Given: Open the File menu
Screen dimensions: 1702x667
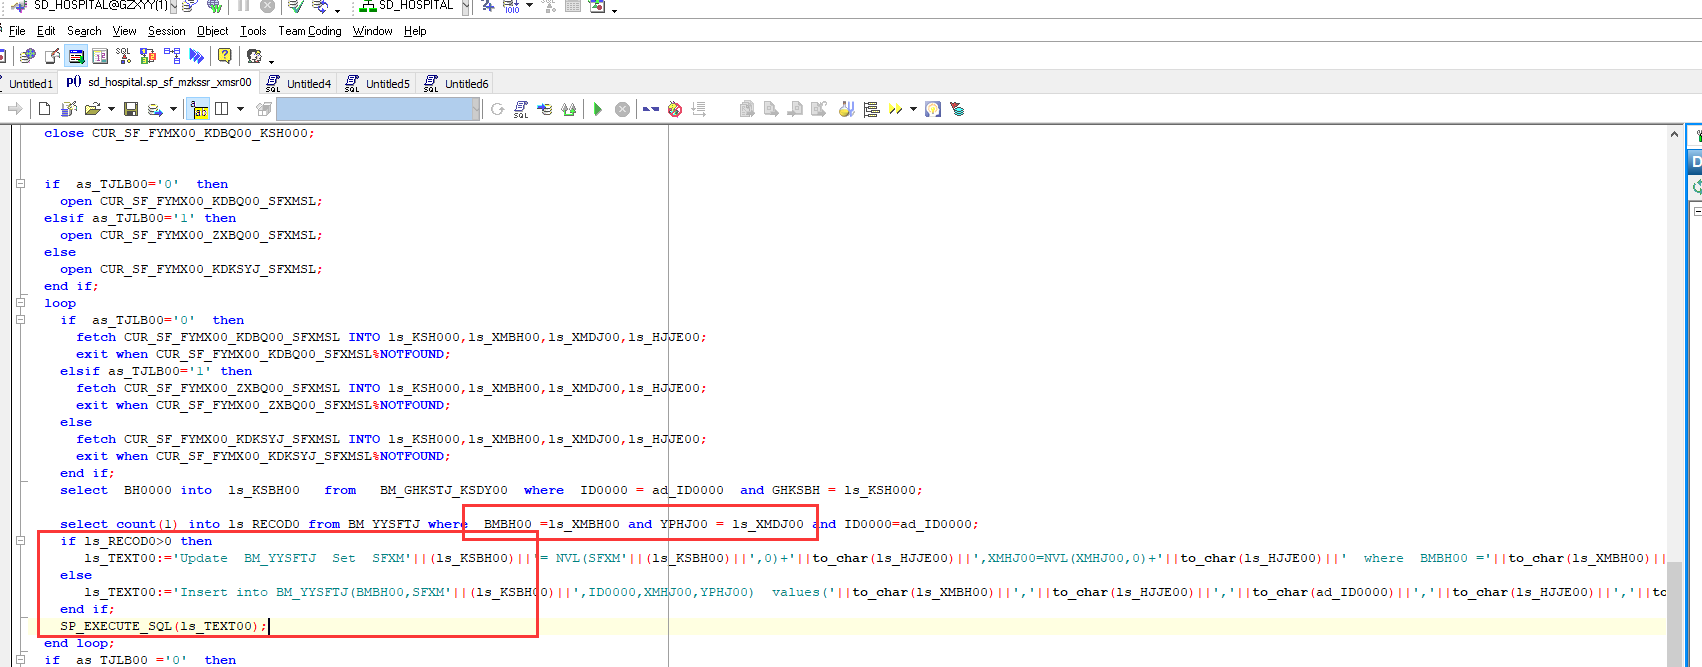Looking at the screenshot, I should (x=17, y=31).
